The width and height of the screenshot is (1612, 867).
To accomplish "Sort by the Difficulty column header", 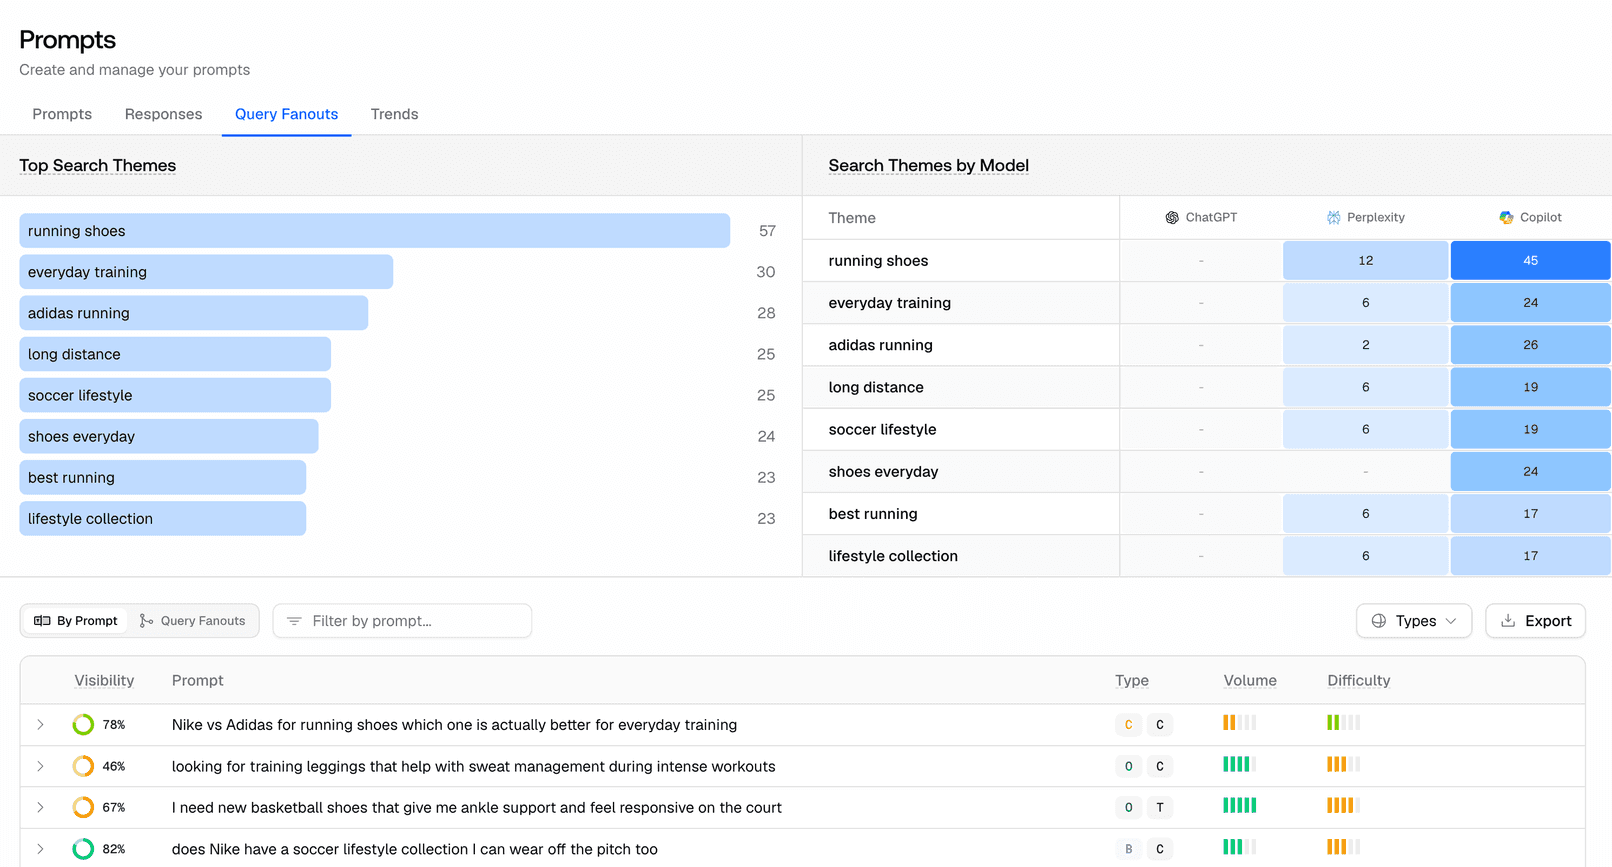I will click(x=1359, y=681).
